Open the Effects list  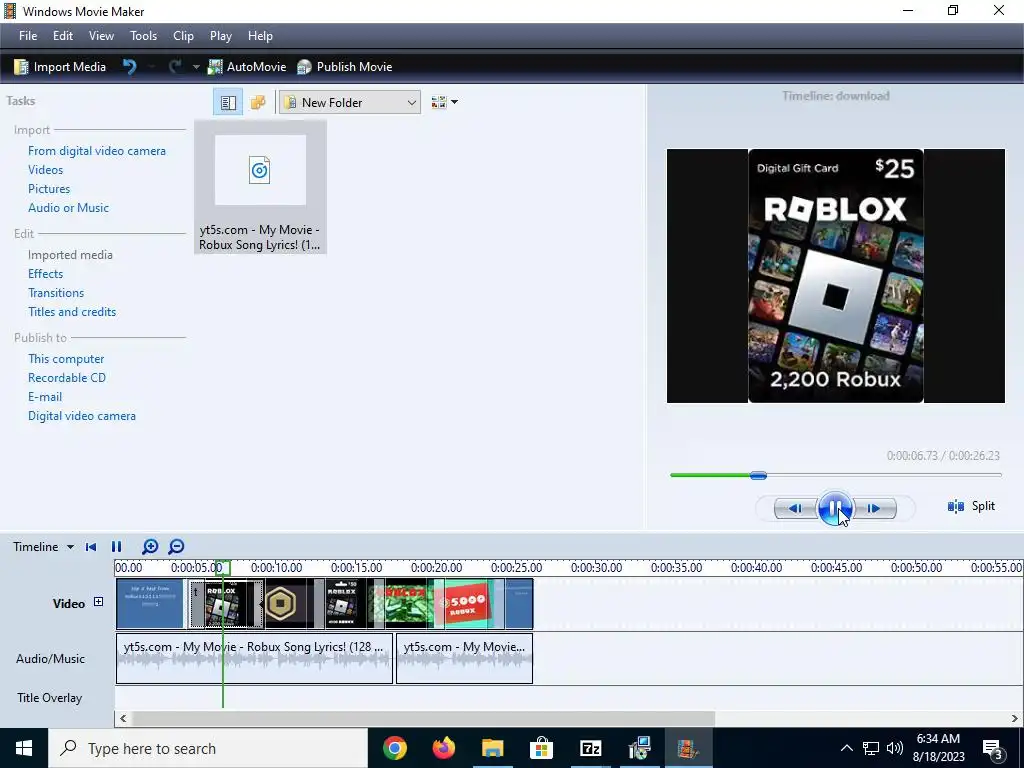pyautogui.click(x=46, y=274)
